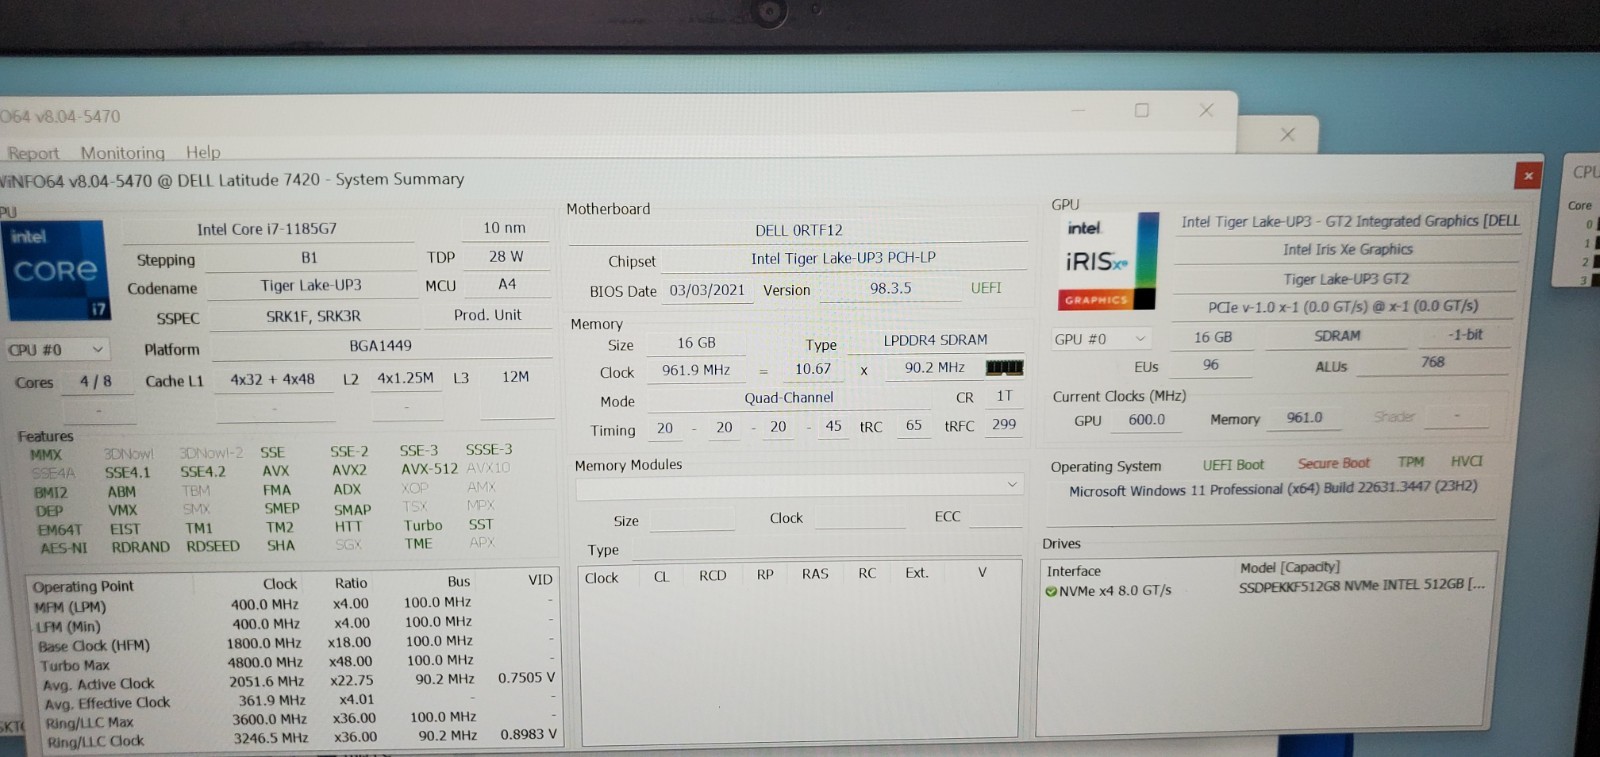
Task: Click the DELL 0RTF12 motherboard field
Action: pyautogui.click(x=798, y=230)
